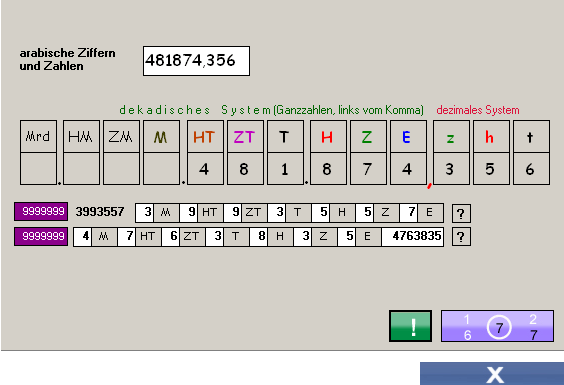Select the olive M place value header

(161, 136)
